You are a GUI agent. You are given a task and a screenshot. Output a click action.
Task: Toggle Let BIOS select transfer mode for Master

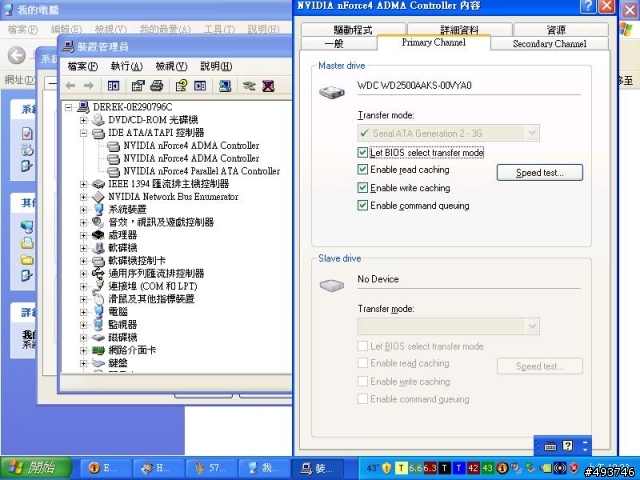point(362,153)
